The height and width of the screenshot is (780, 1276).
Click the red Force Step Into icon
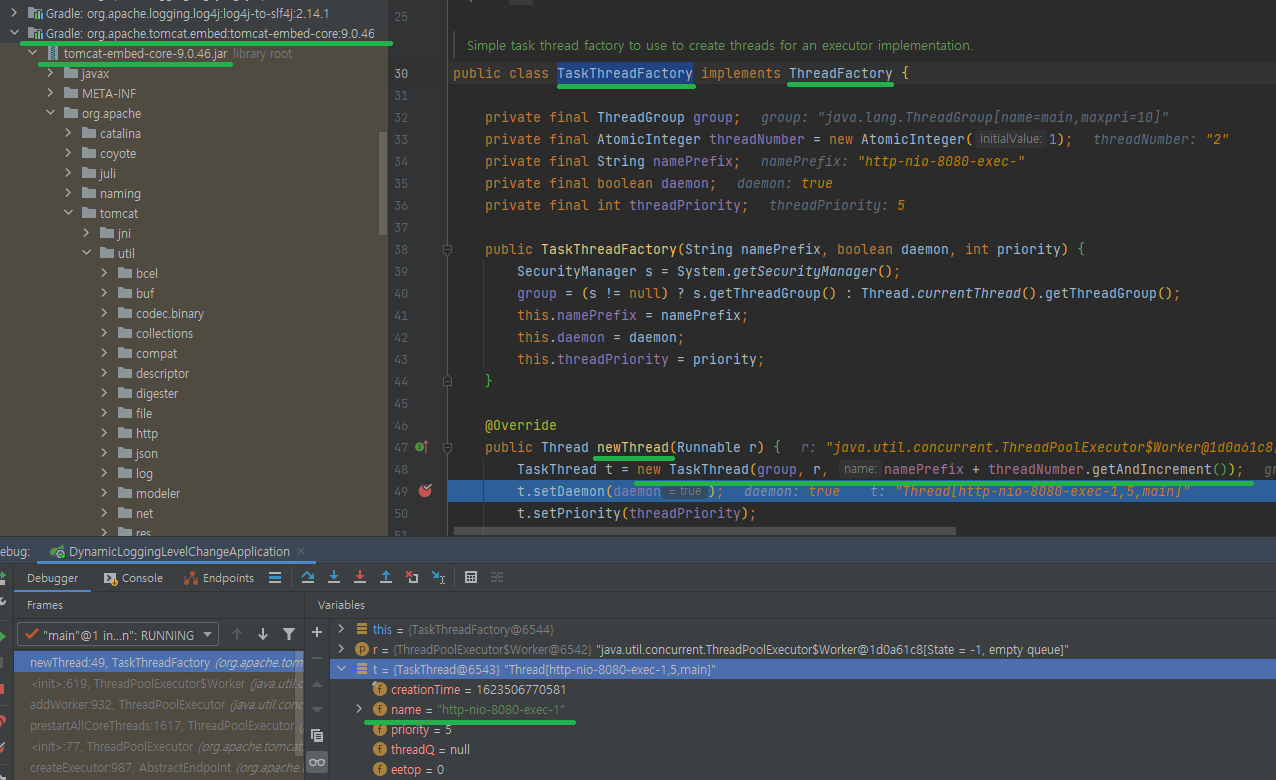click(360, 578)
